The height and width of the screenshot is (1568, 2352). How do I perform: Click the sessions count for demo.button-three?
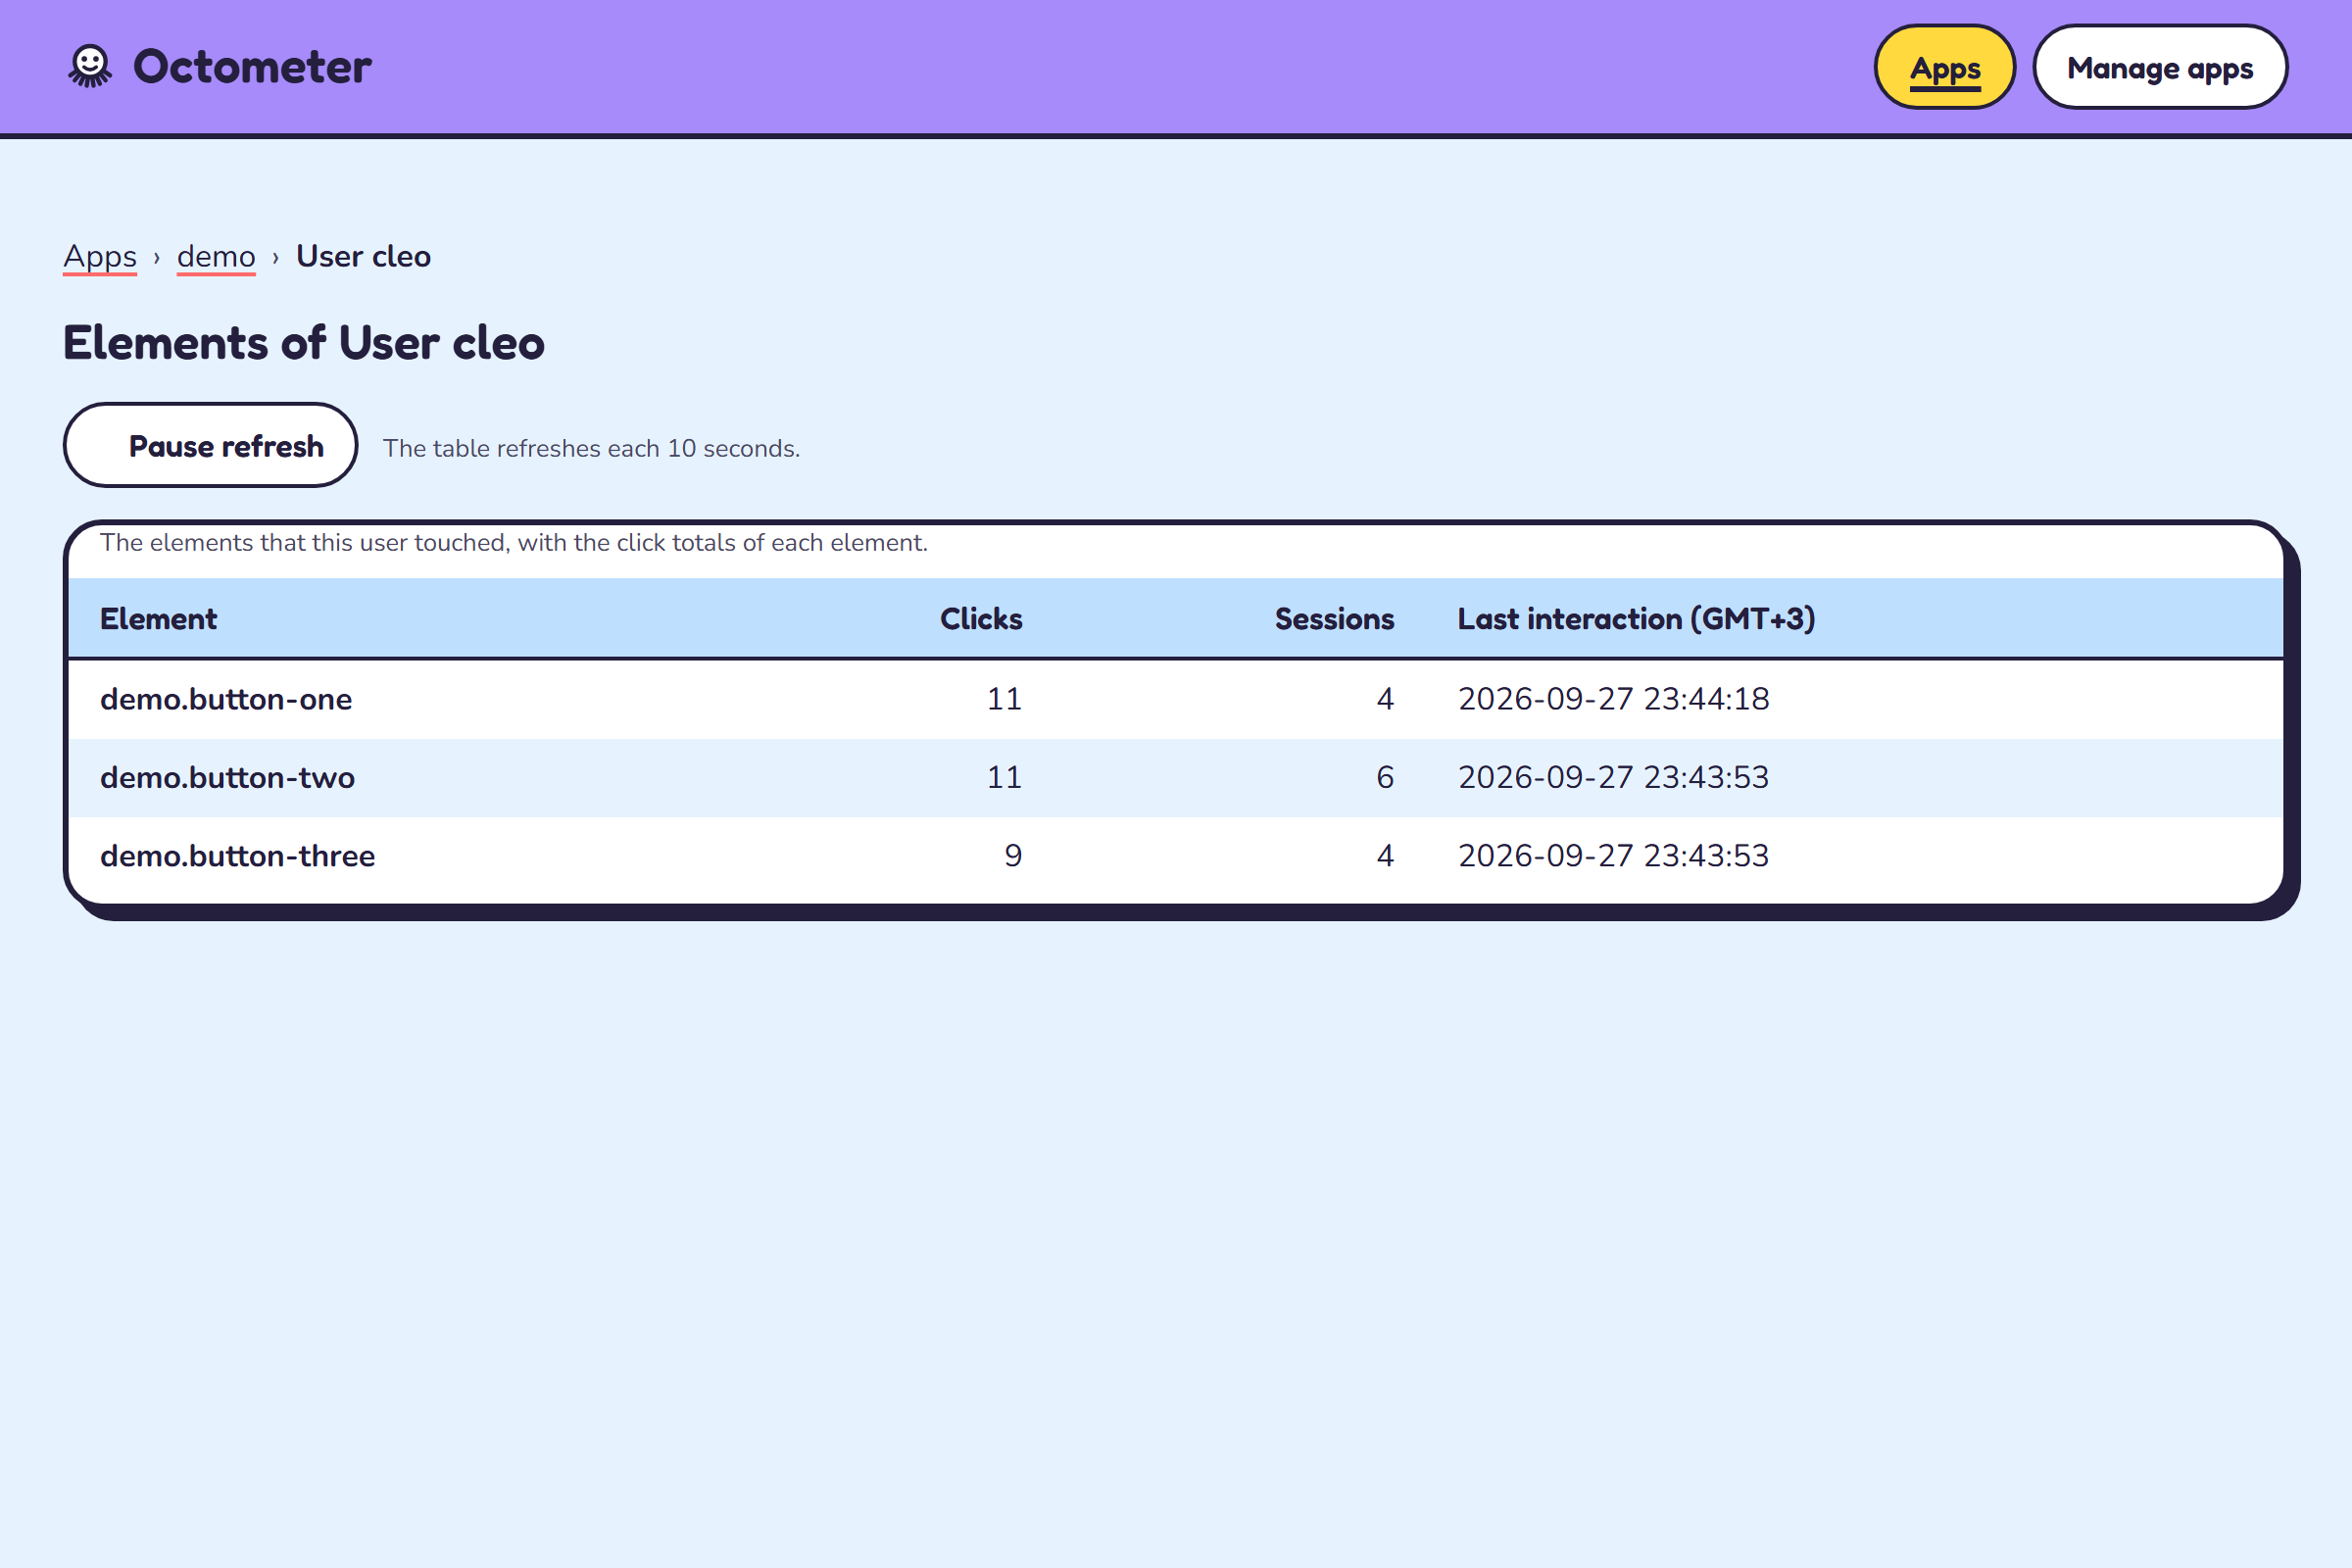[x=1385, y=856]
